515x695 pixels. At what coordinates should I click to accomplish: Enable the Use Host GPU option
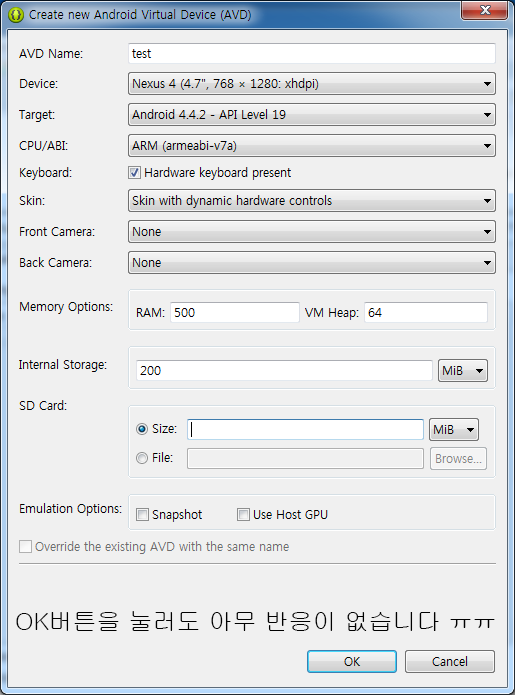[x=243, y=515]
